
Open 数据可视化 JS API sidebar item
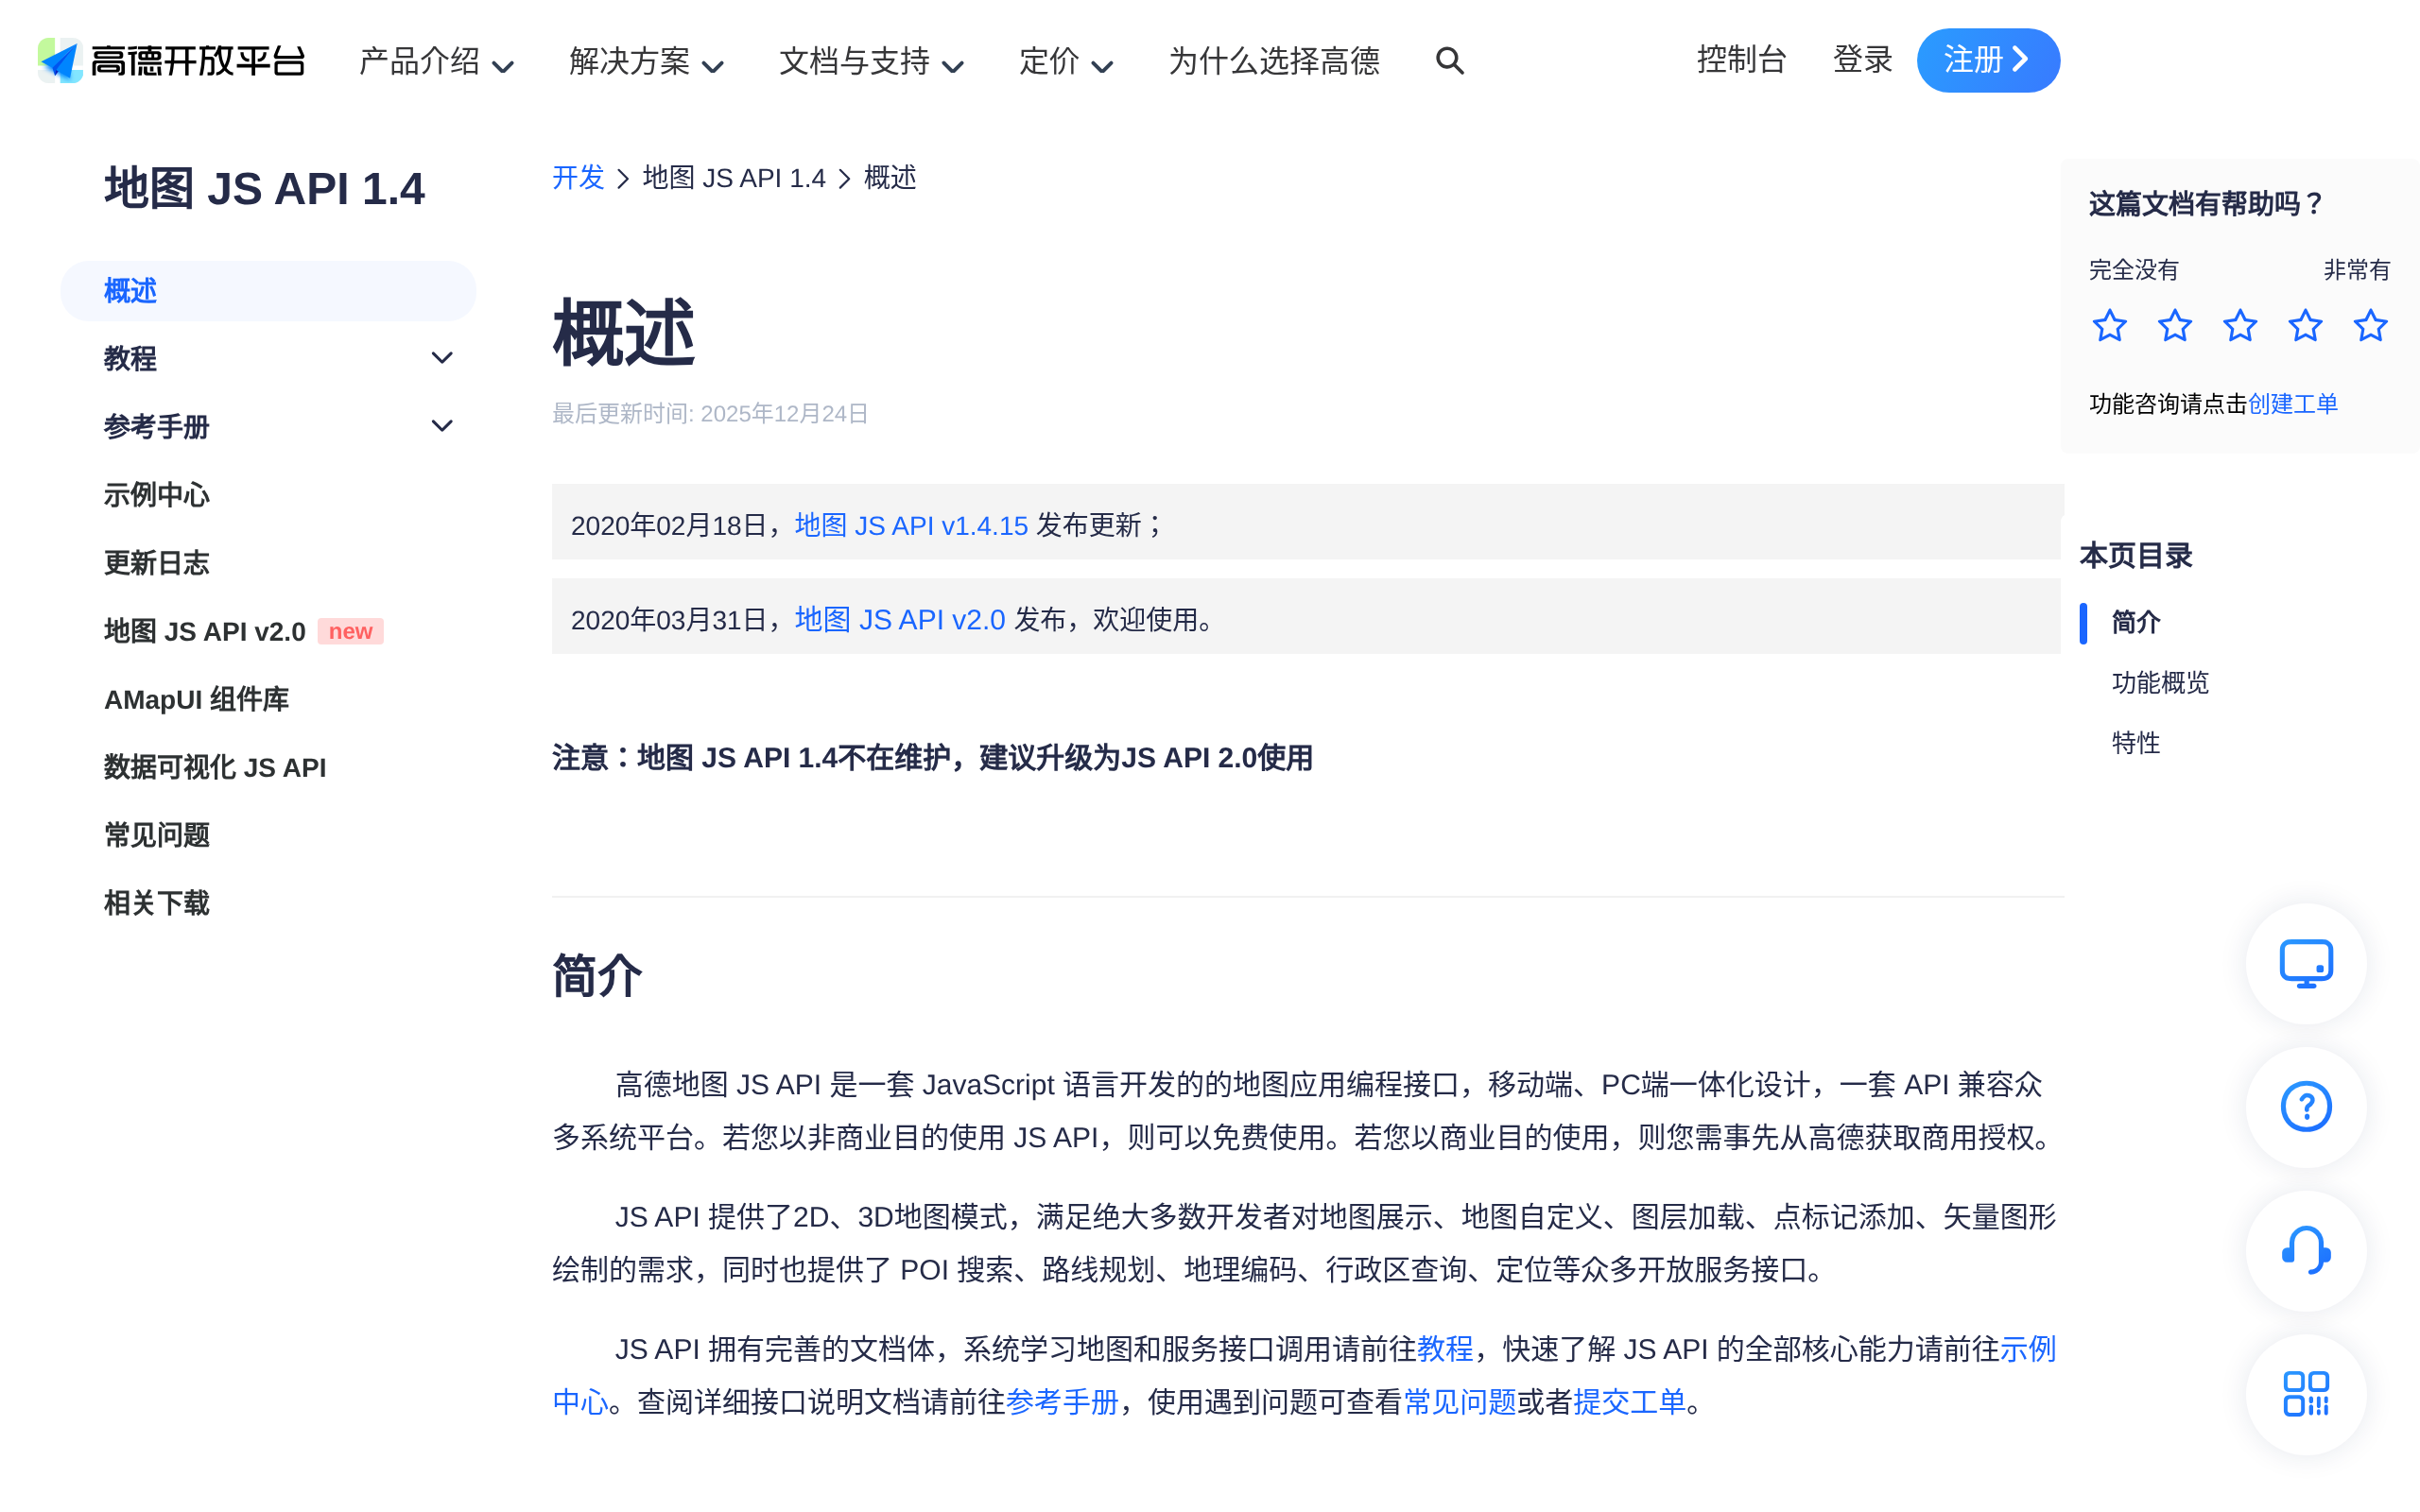[x=215, y=767]
